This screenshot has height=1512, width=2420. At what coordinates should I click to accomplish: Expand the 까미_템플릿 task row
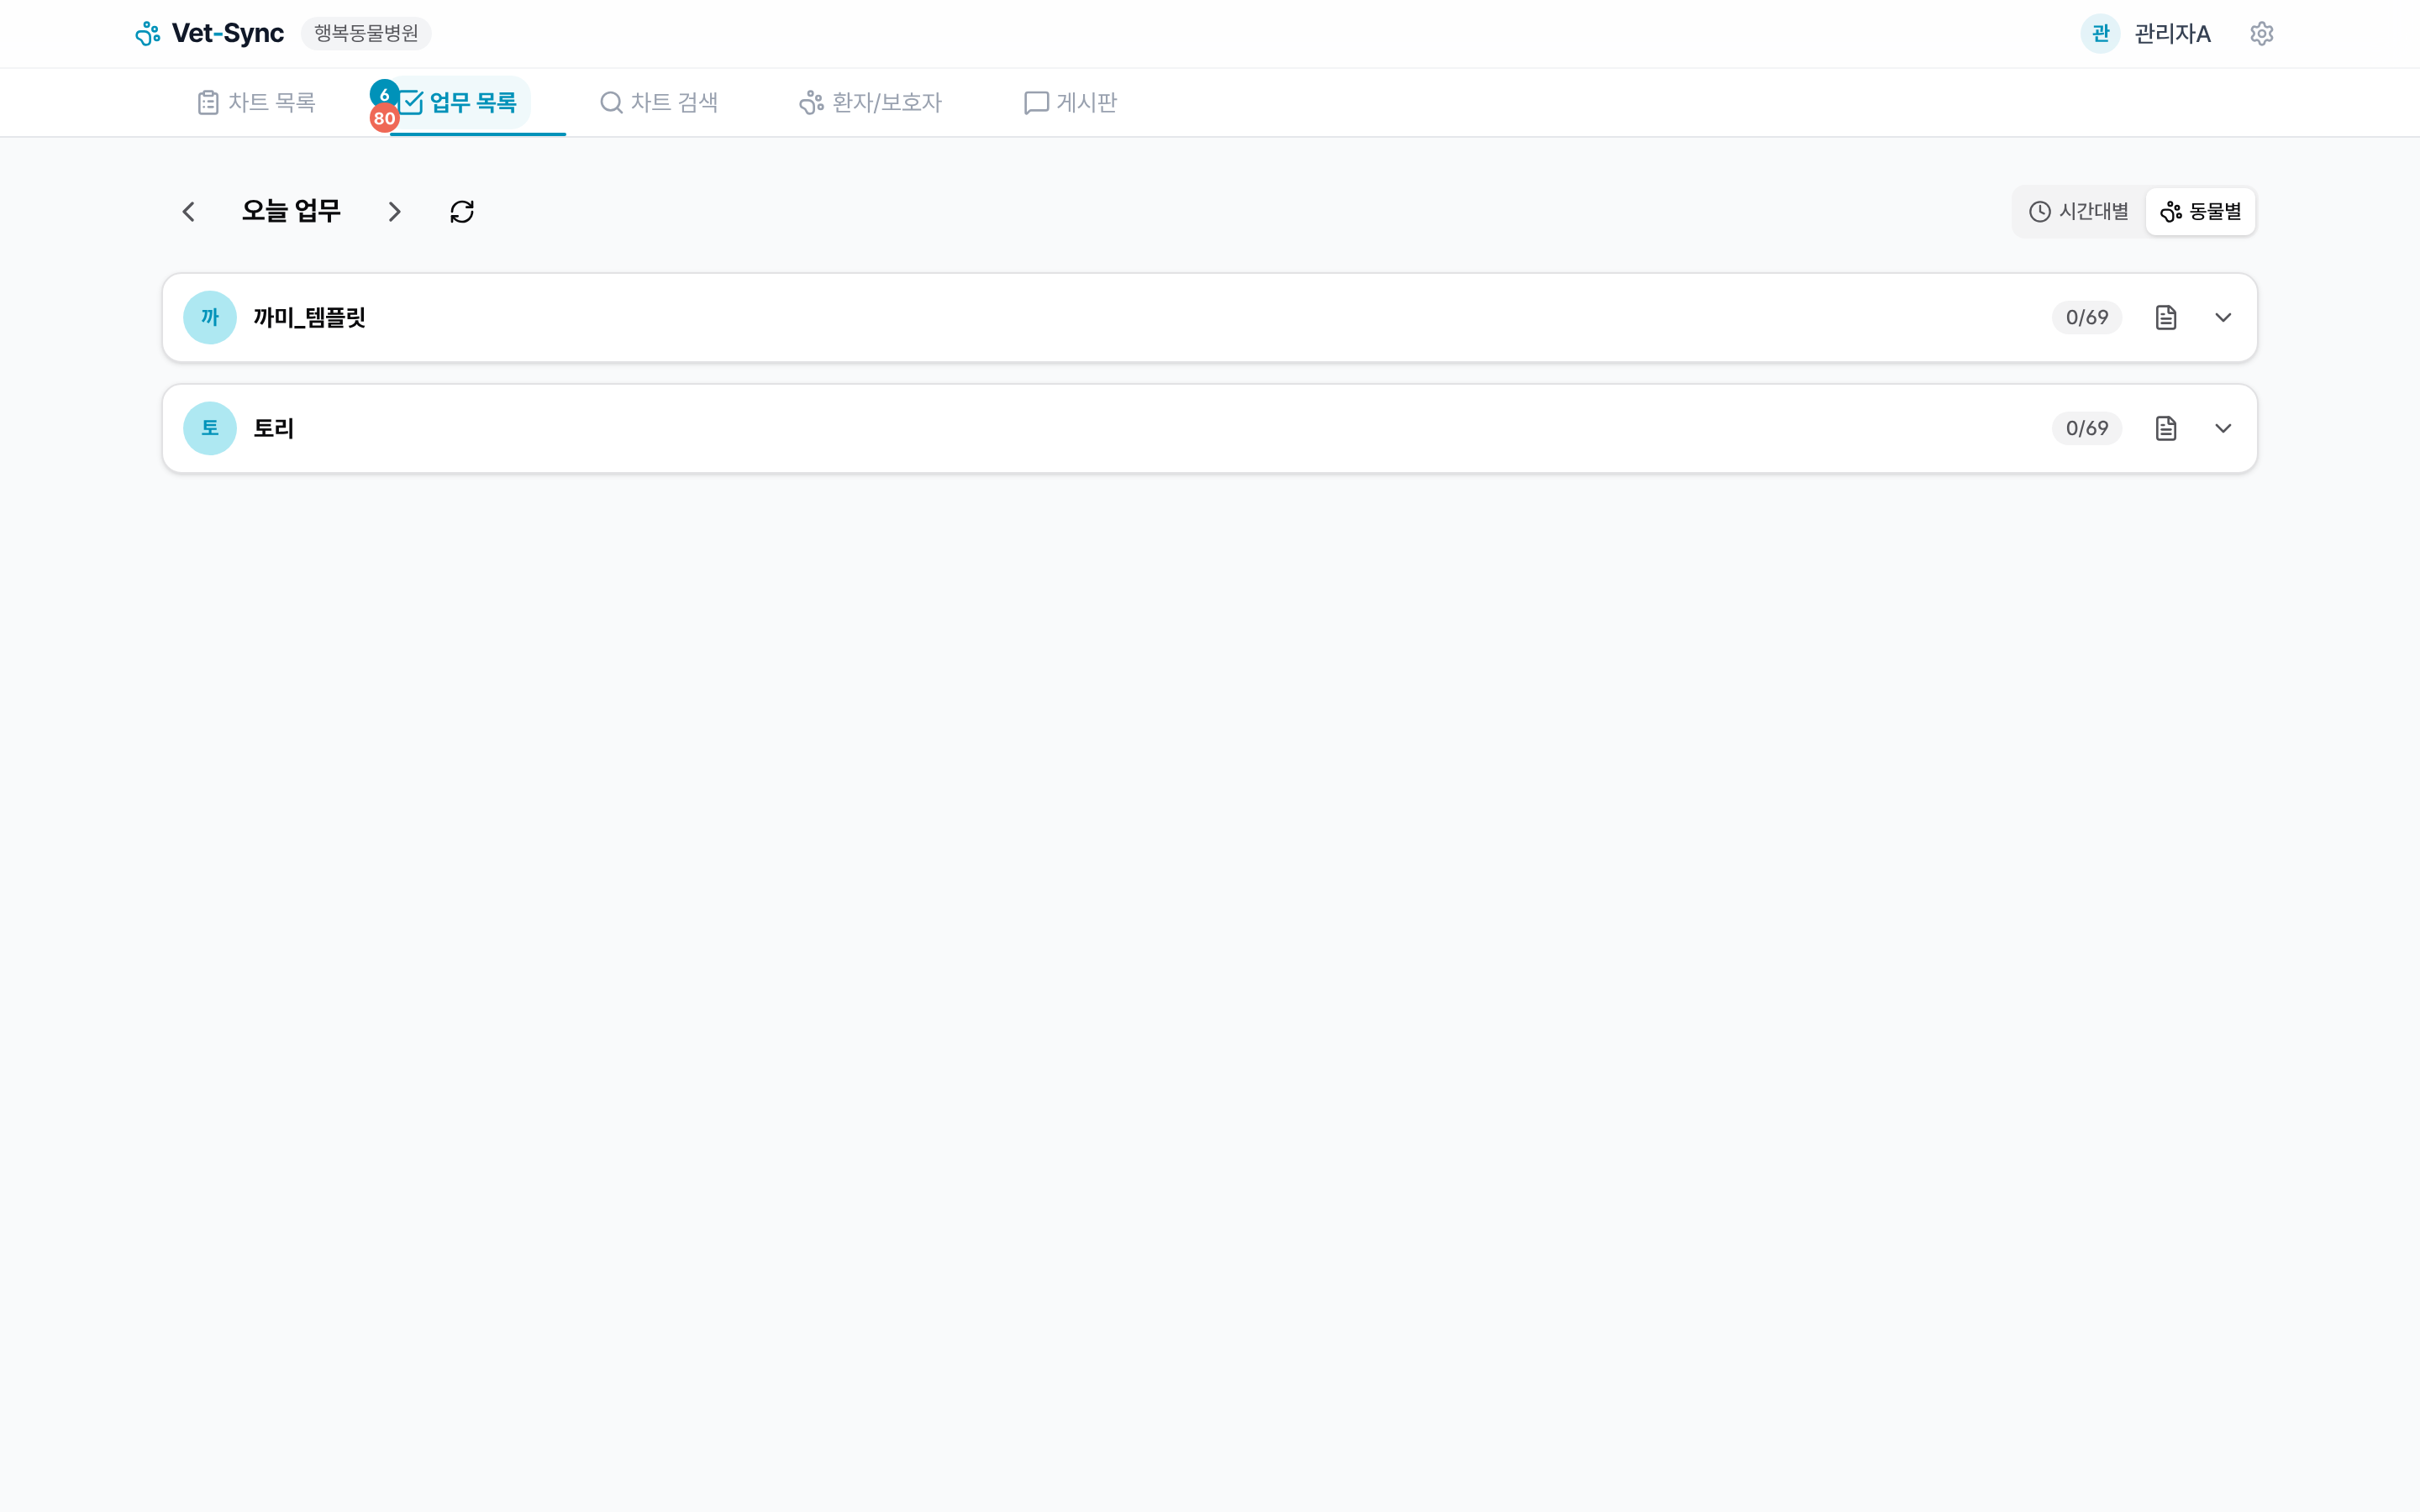tap(2222, 318)
